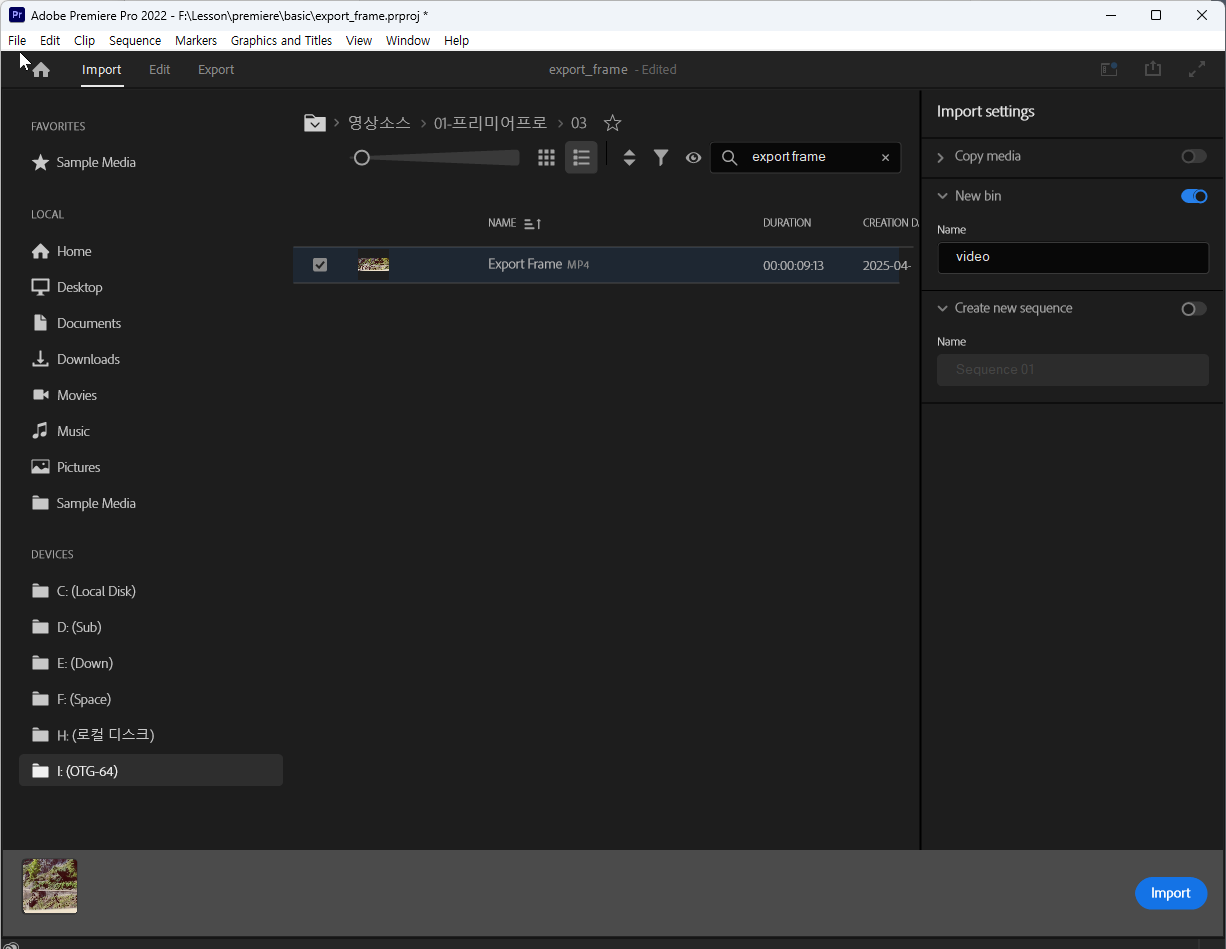Turn off the New bin toggle
This screenshot has width=1226, height=949.
pyautogui.click(x=1193, y=196)
